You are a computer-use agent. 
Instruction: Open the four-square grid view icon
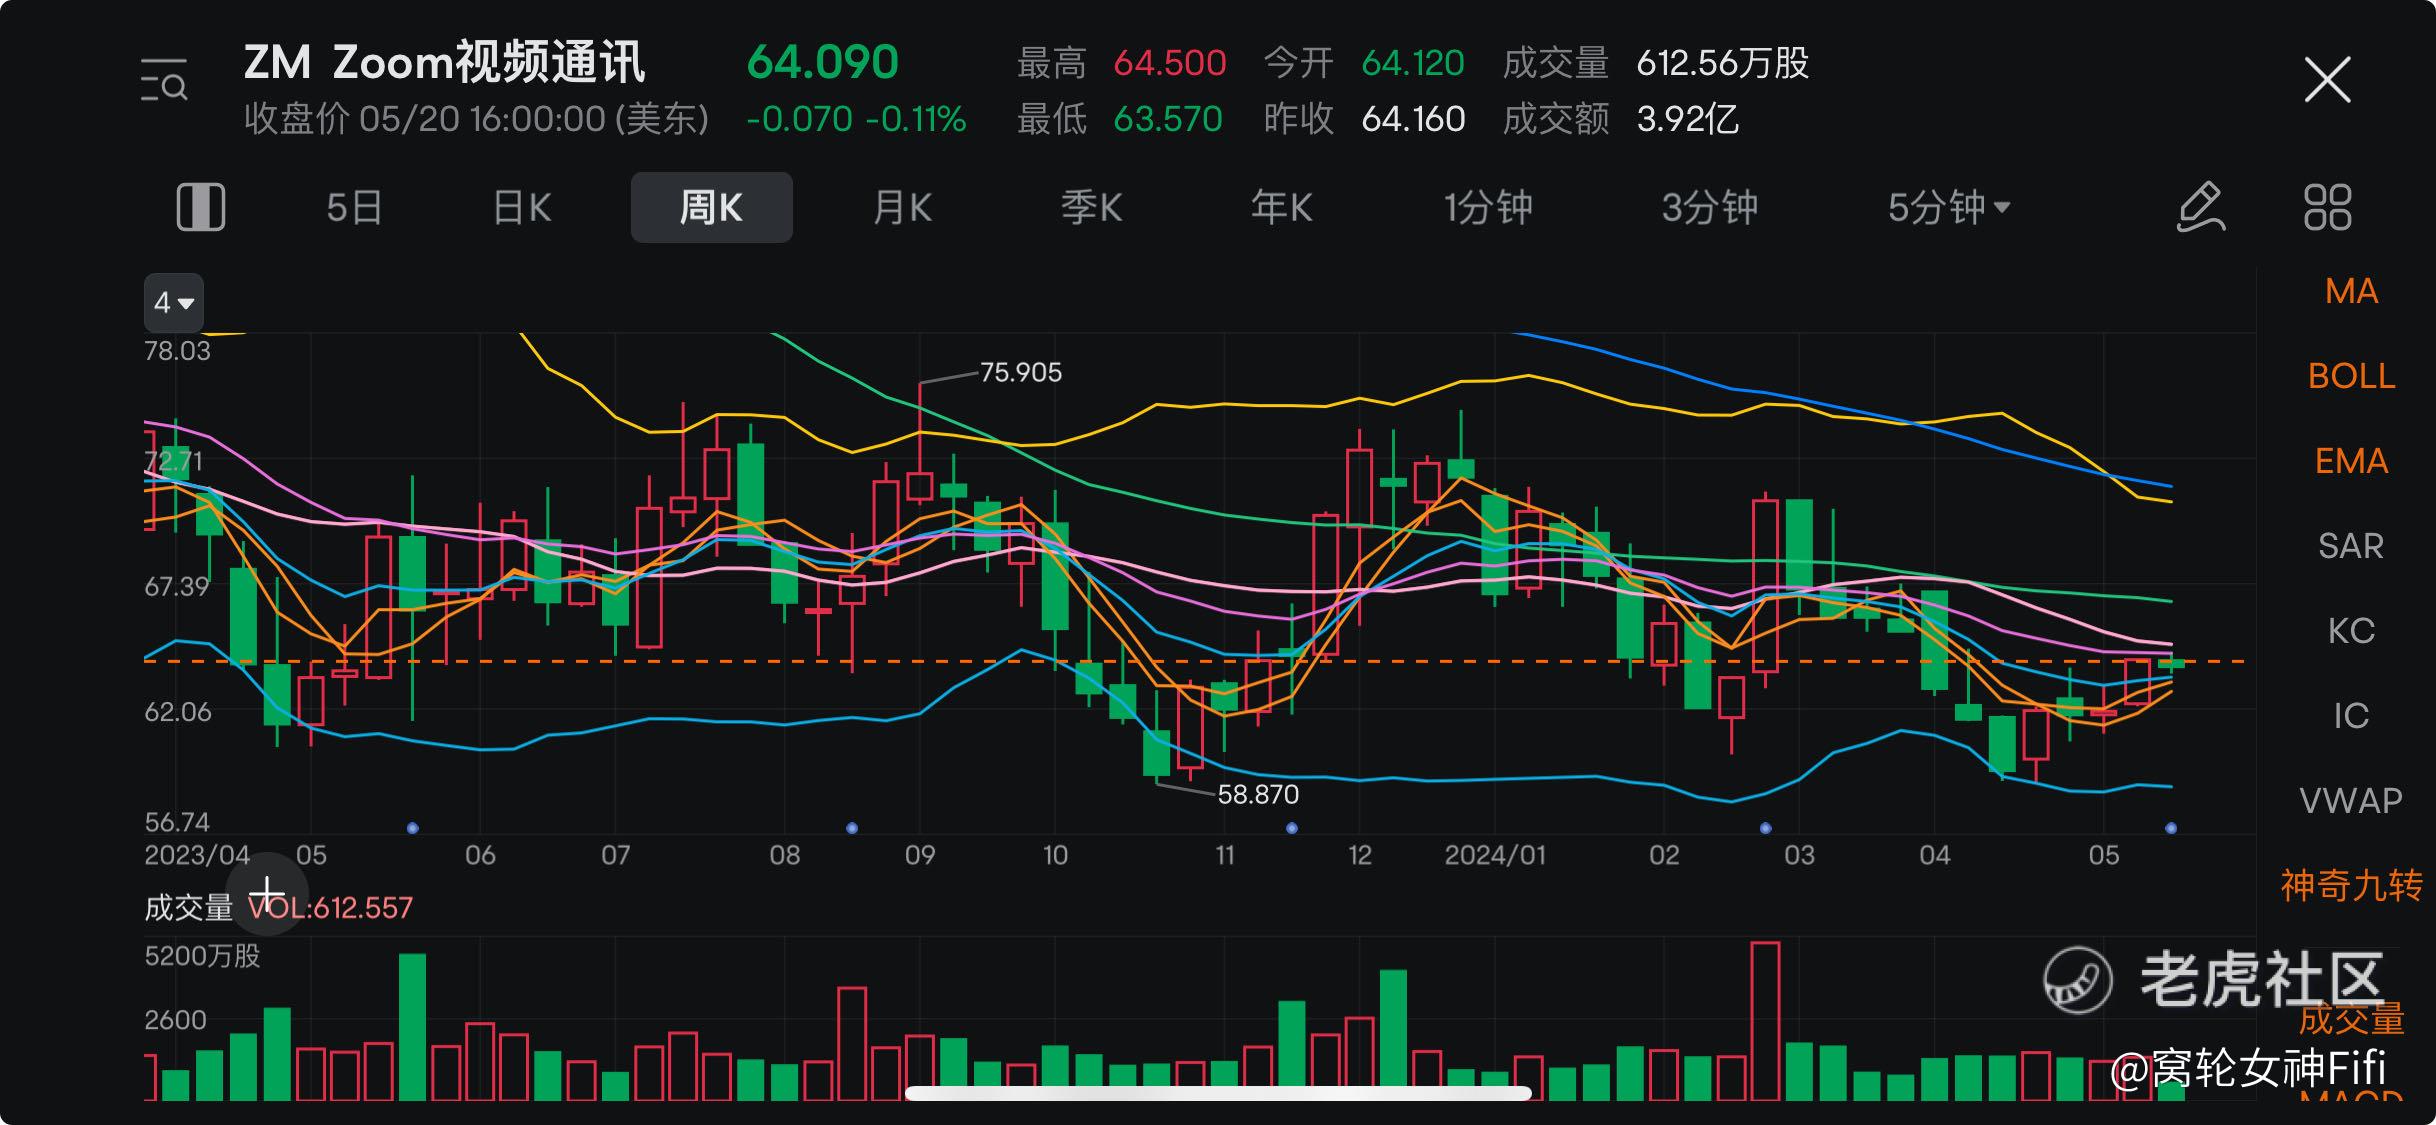(2327, 208)
